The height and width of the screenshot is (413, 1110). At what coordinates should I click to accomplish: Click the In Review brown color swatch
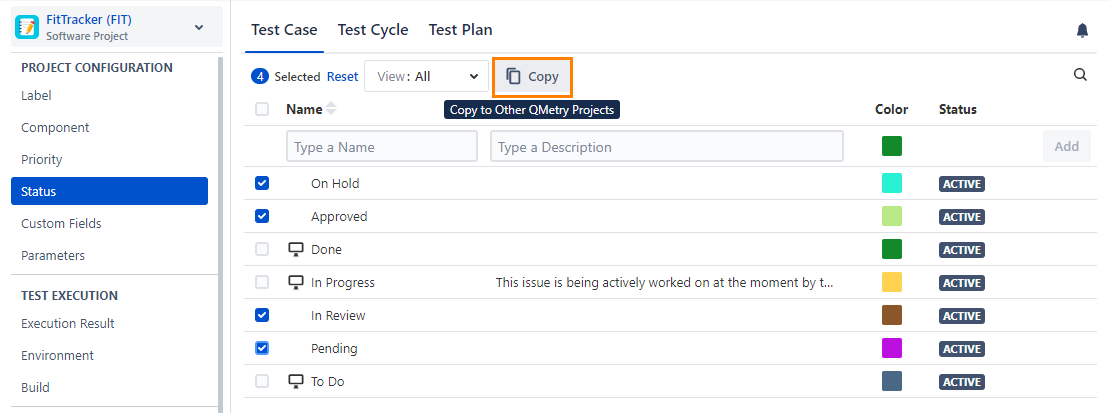click(x=892, y=315)
